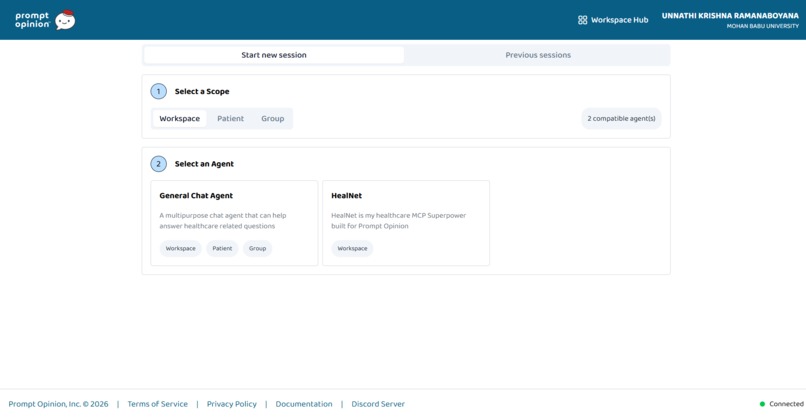Click the Select a Scope heading
This screenshot has height=418, width=806.
click(x=202, y=92)
